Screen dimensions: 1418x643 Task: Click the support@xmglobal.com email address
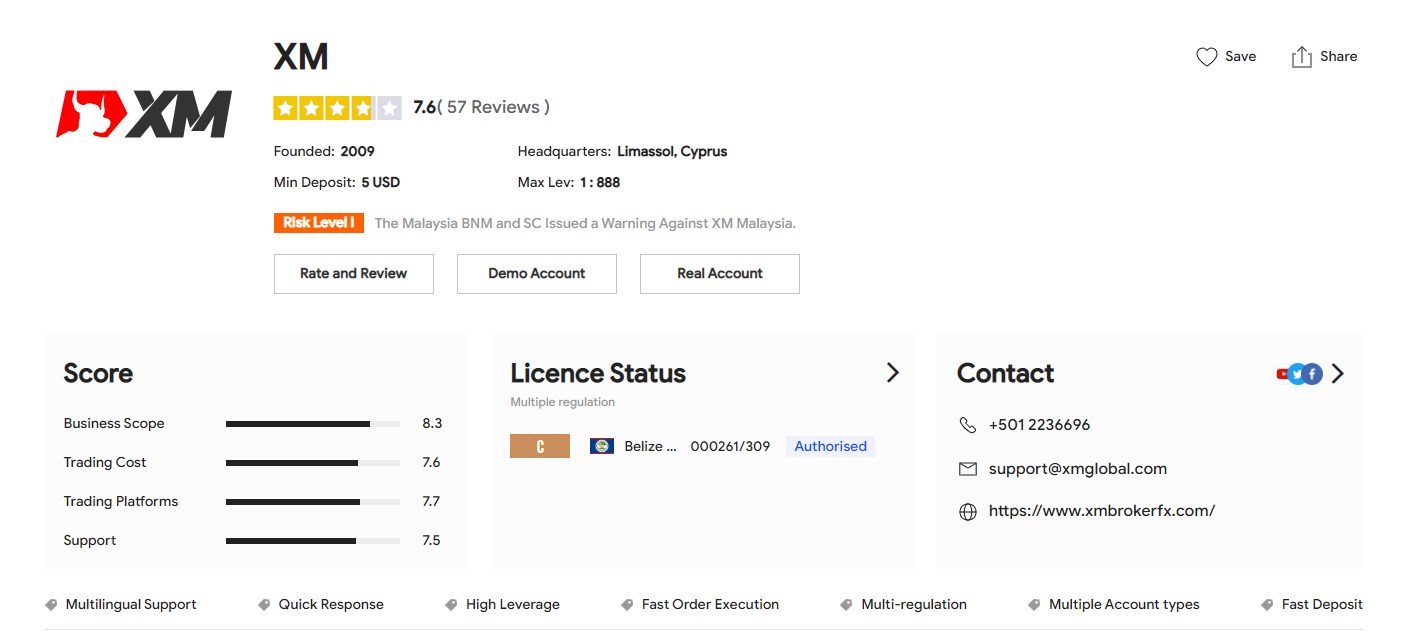pyautogui.click(x=1077, y=469)
